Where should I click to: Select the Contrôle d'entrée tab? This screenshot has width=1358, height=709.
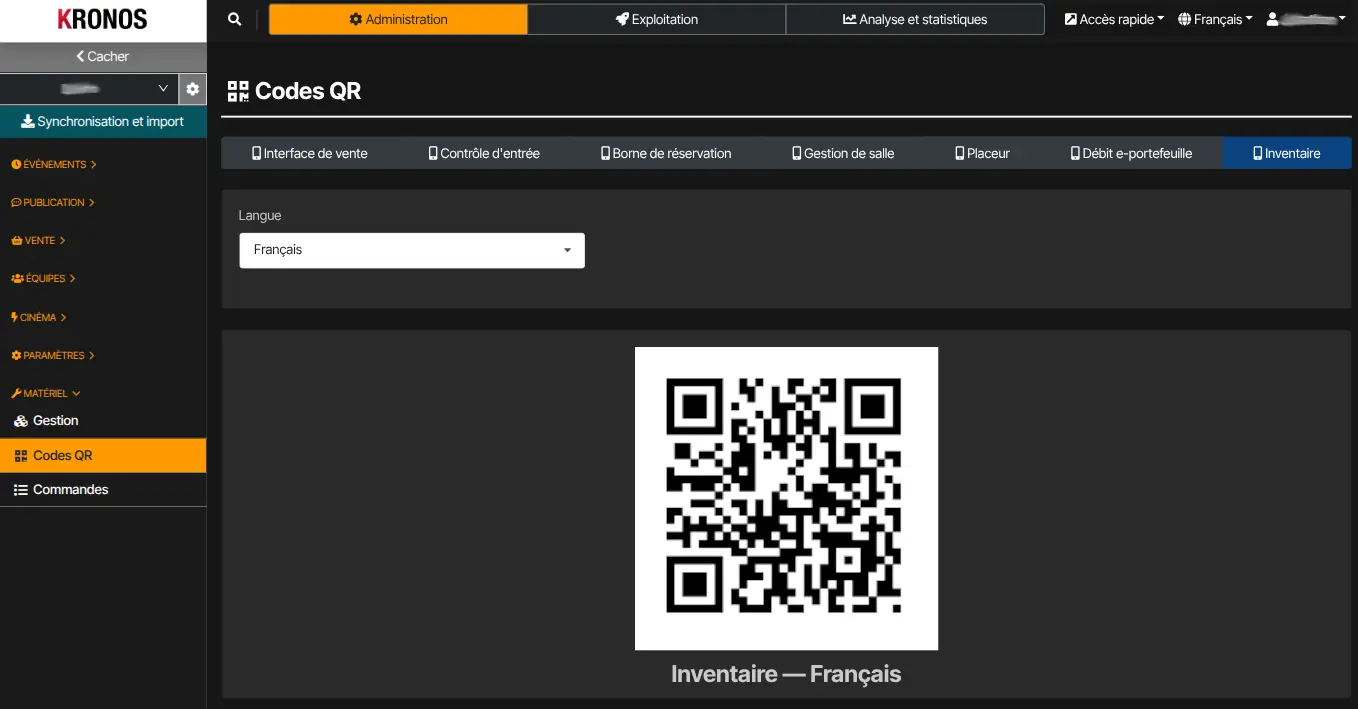coord(484,153)
